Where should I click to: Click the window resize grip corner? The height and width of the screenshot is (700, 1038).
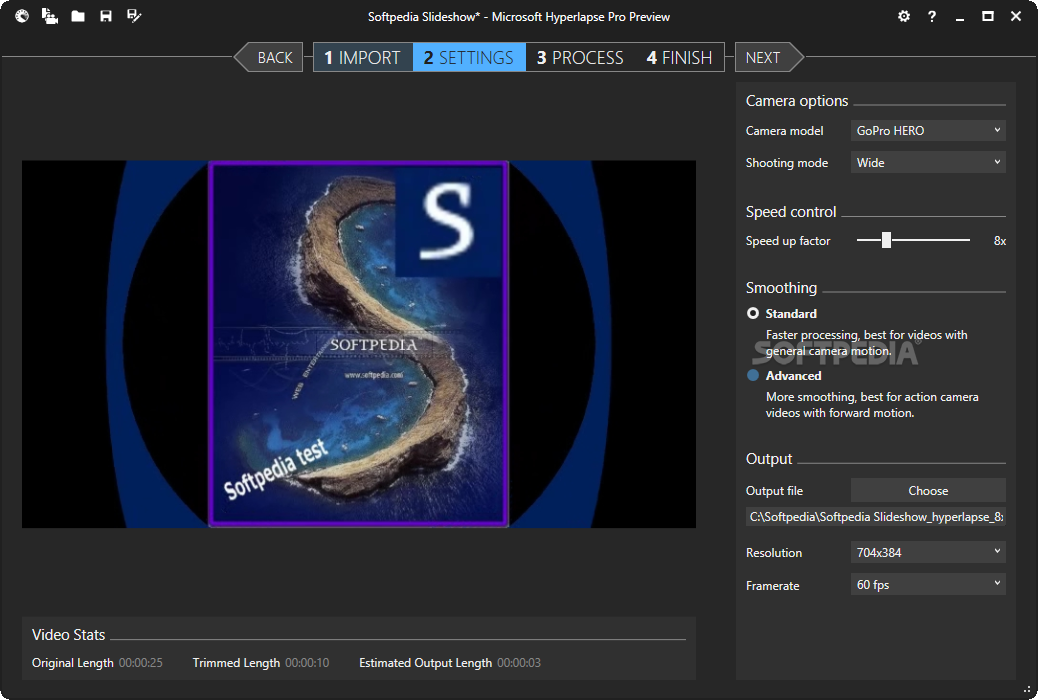click(x=1027, y=689)
